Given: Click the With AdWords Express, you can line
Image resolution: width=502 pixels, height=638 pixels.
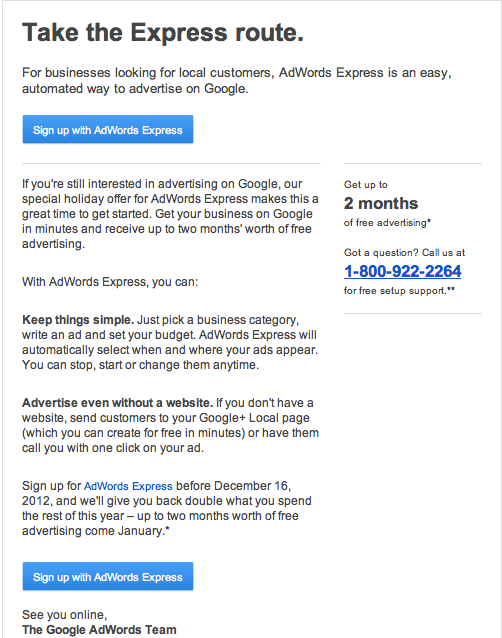Looking at the screenshot, I should tap(110, 282).
